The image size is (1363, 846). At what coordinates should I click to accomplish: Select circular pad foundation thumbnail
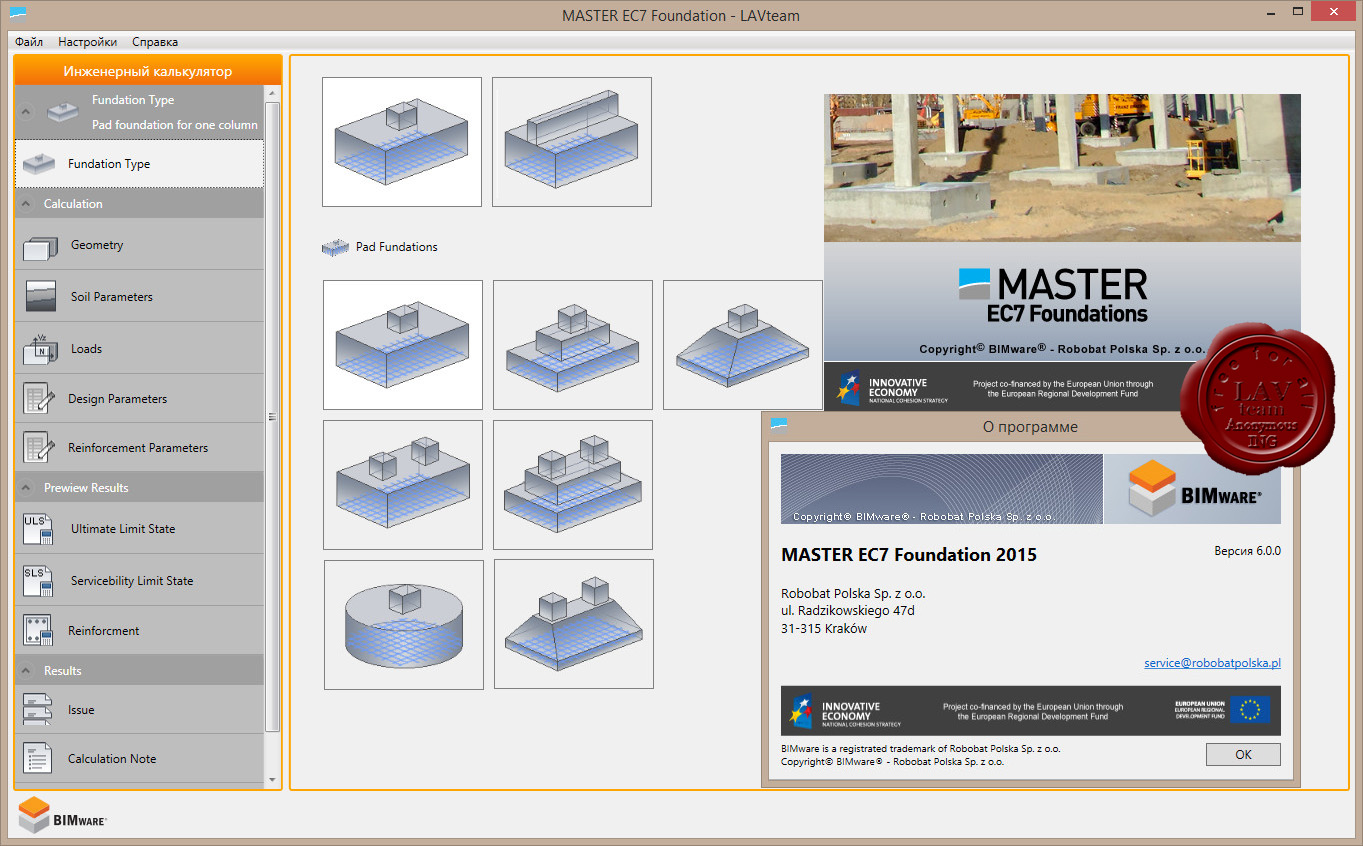click(x=404, y=625)
